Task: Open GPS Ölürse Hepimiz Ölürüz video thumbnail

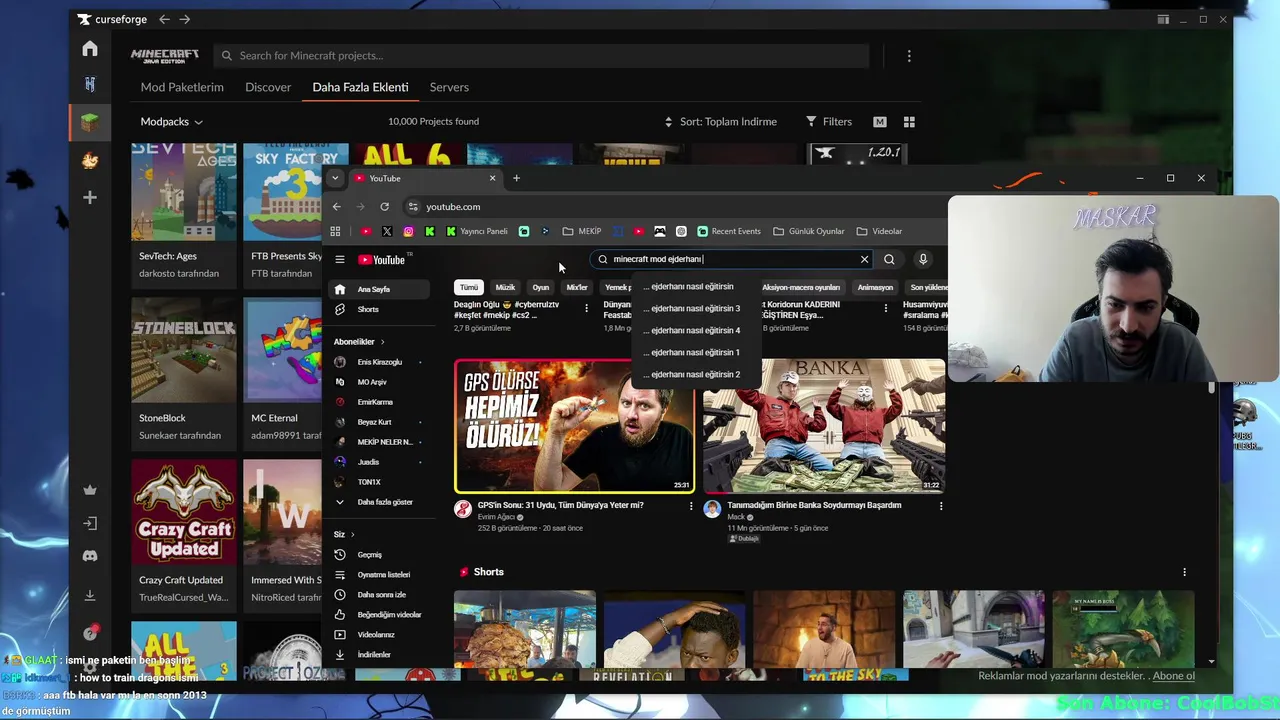Action: (574, 426)
